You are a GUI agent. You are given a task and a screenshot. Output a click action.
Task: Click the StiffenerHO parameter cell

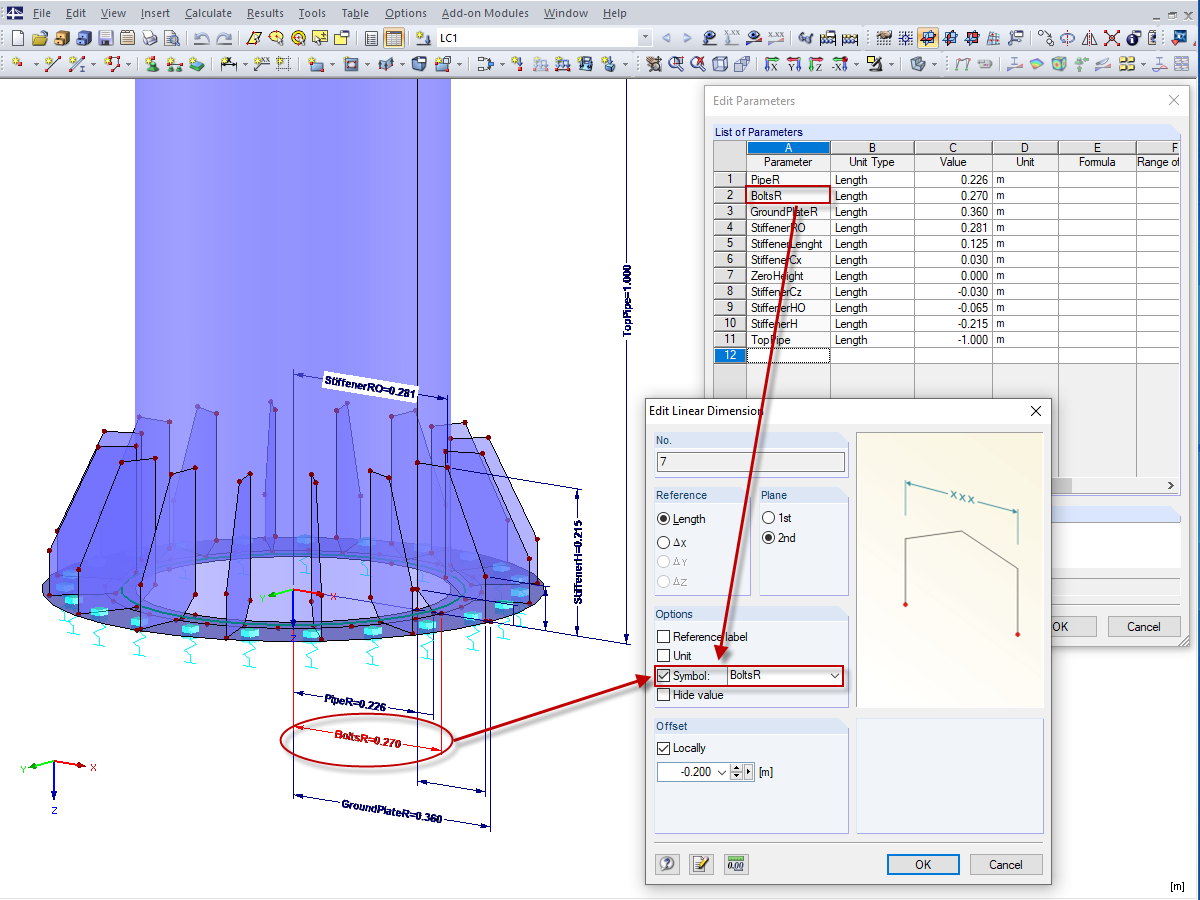tap(788, 308)
